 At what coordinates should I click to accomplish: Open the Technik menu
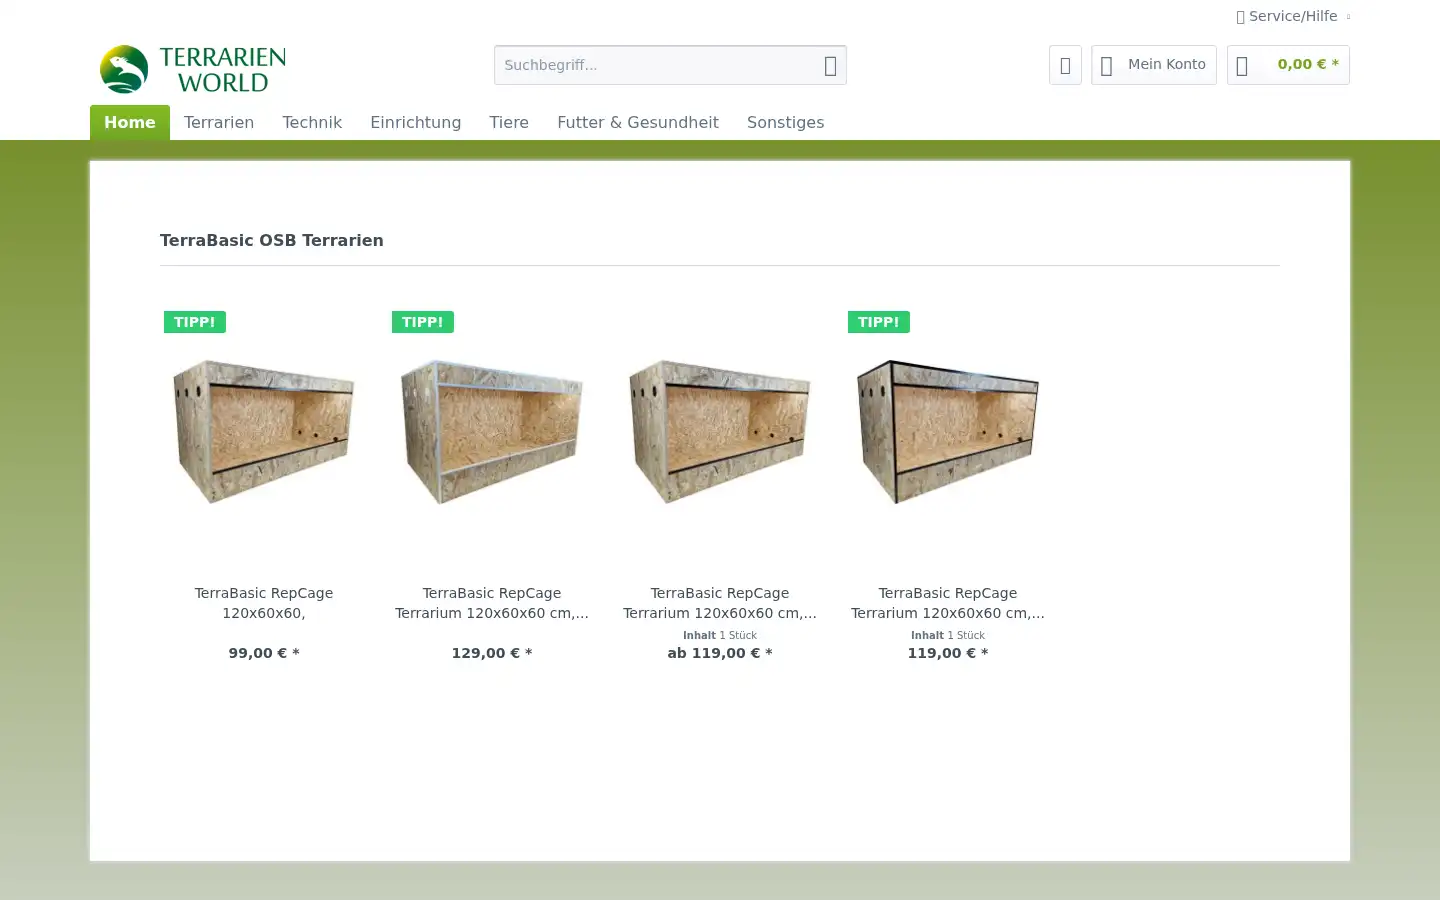point(312,122)
